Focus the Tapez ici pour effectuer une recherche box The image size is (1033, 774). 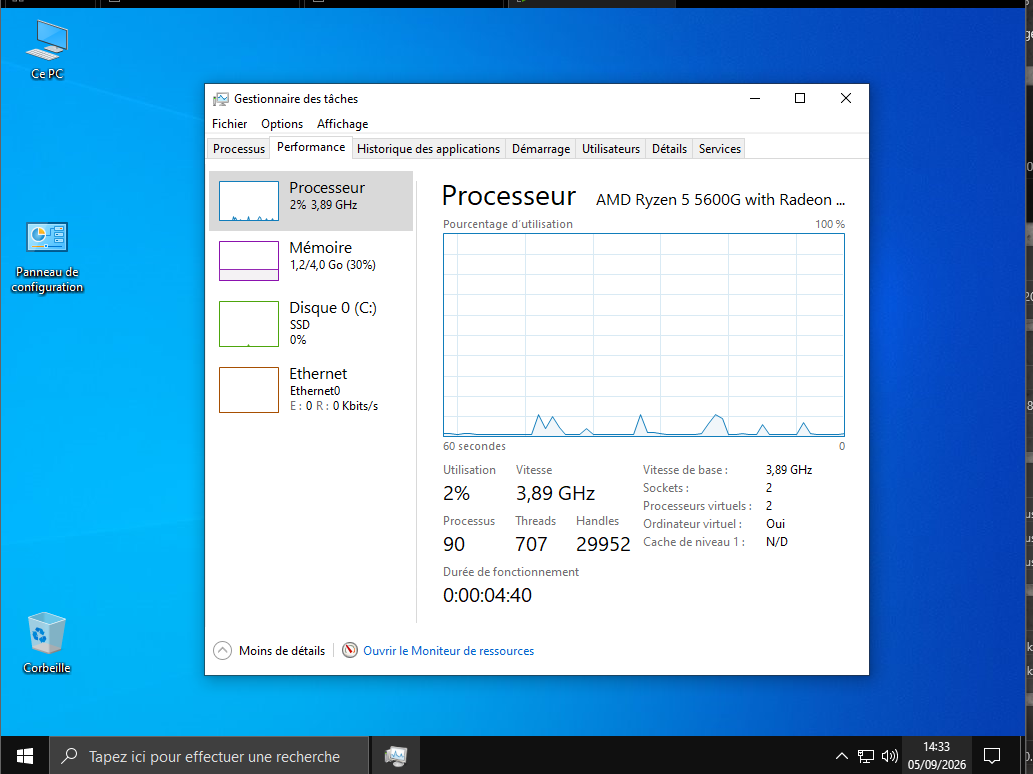click(x=209, y=756)
